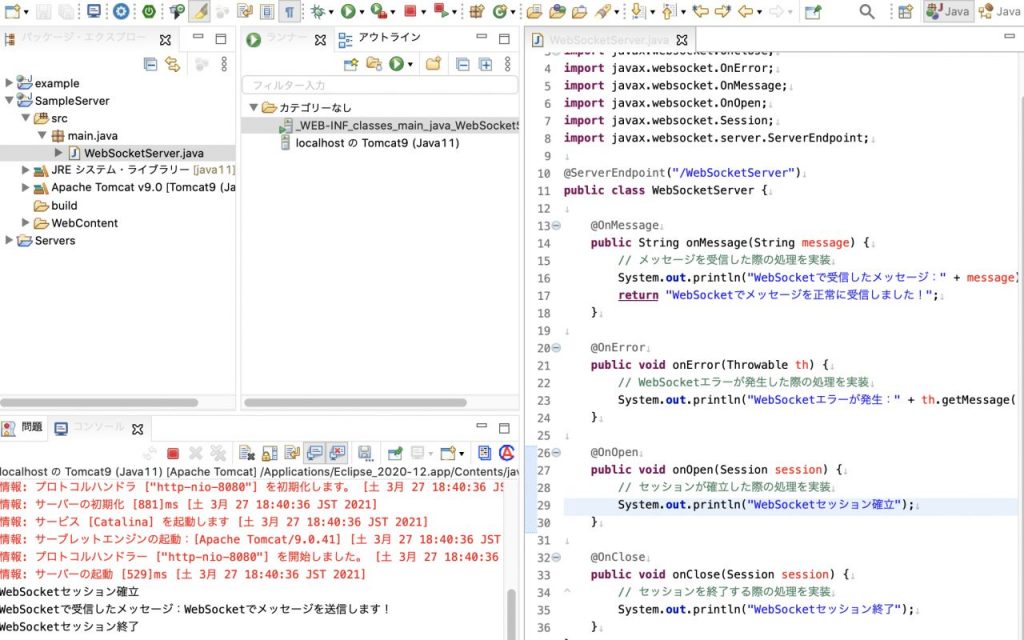
Task: Open the Run button dropdown arrow
Action: point(361,12)
